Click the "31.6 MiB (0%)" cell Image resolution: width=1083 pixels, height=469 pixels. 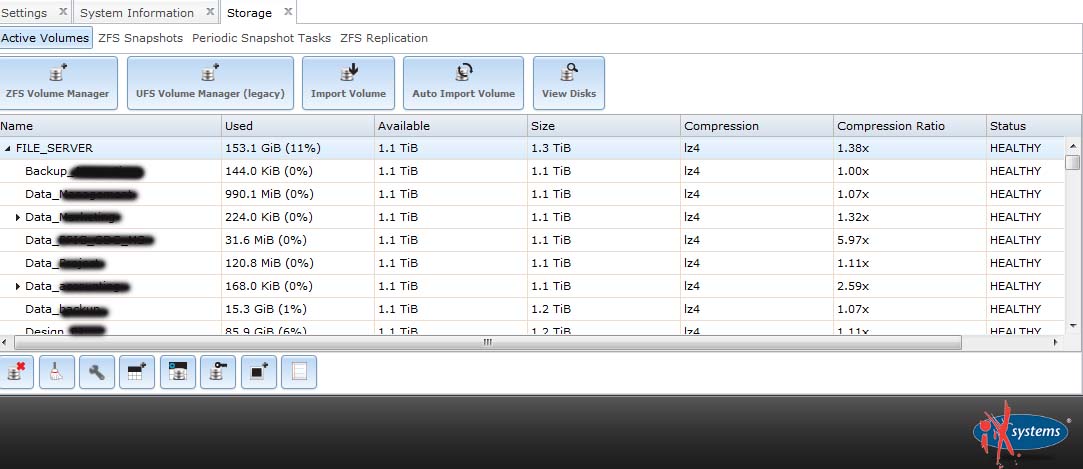coord(266,240)
